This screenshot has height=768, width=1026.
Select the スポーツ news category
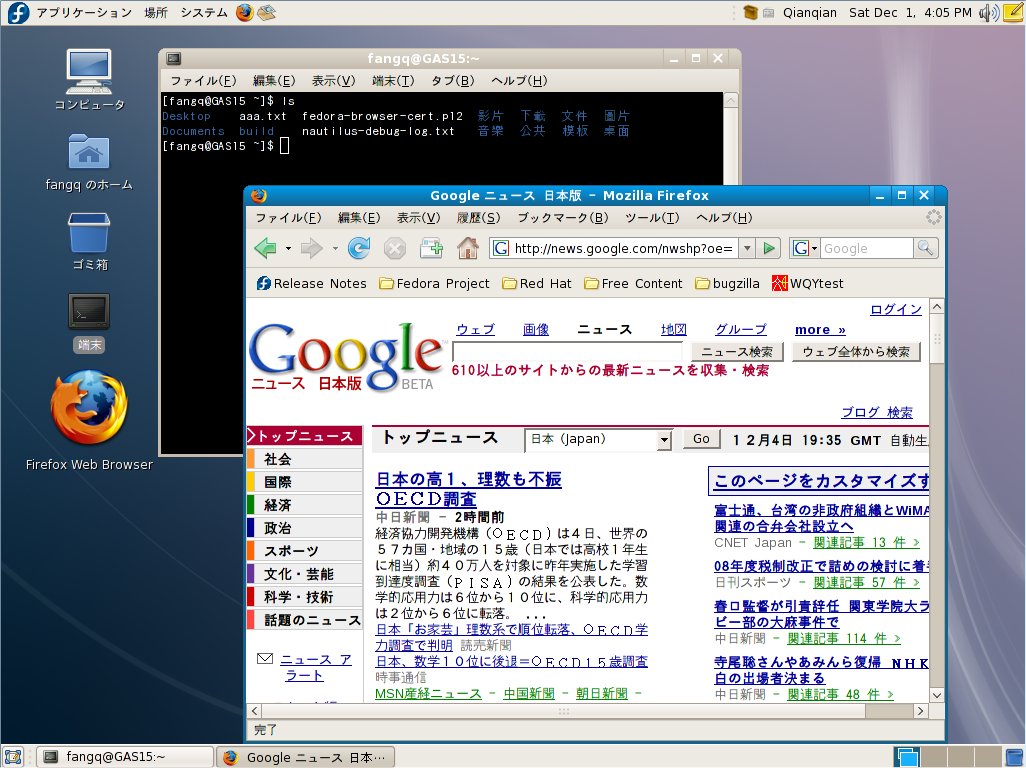pyautogui.click(x=304, y=551)
